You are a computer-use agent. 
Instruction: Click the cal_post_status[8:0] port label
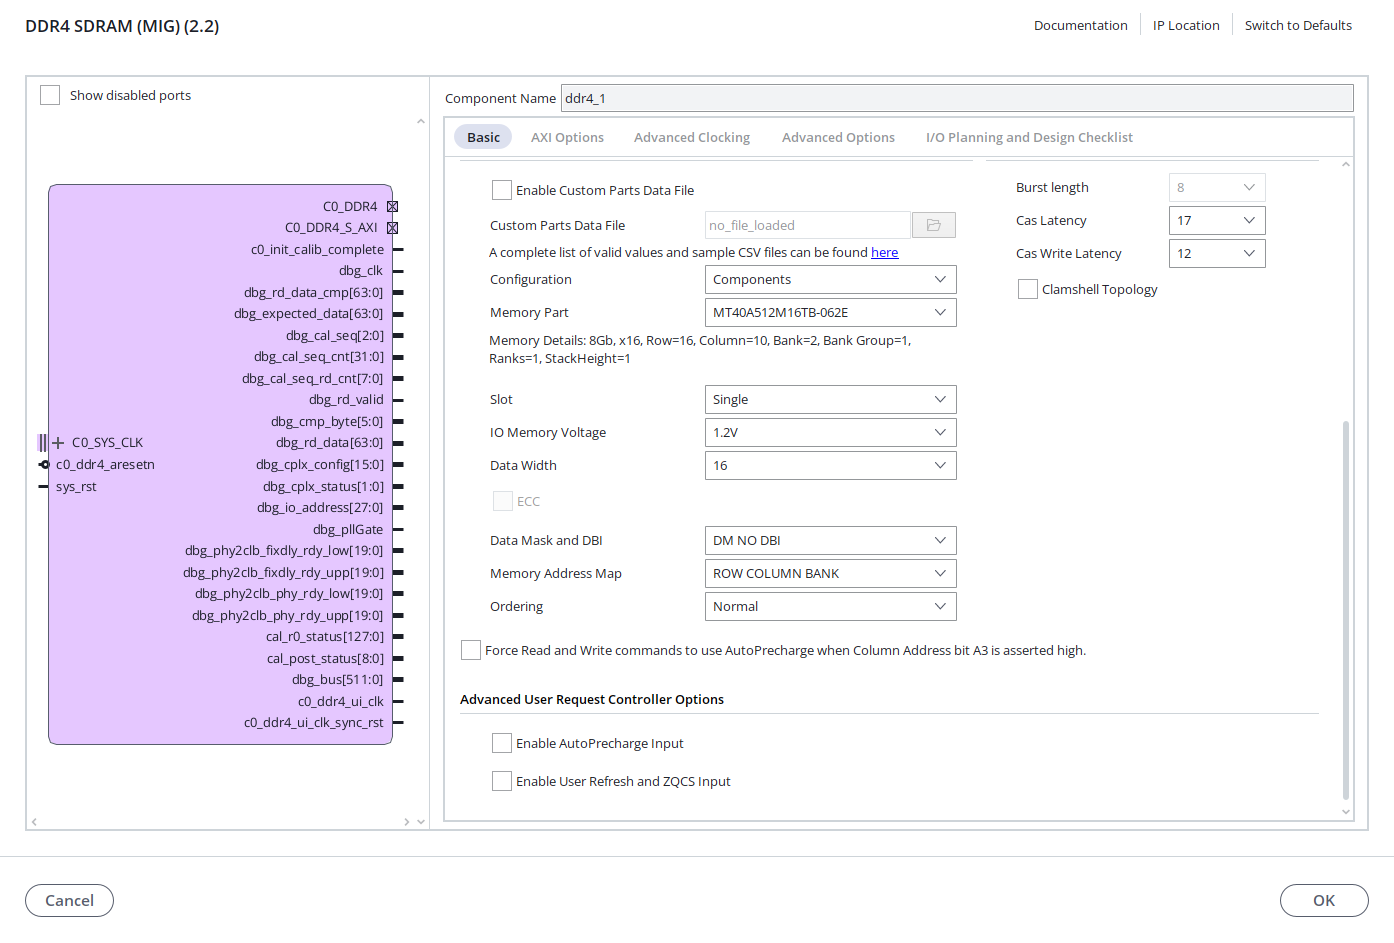[325, 658]
